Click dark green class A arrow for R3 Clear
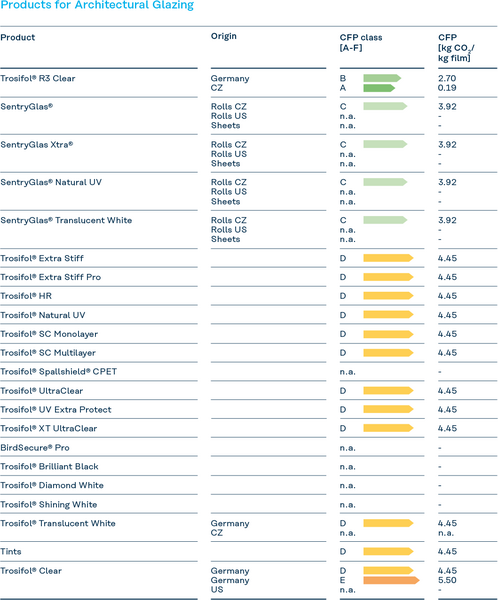 click(x=379, y=88)
